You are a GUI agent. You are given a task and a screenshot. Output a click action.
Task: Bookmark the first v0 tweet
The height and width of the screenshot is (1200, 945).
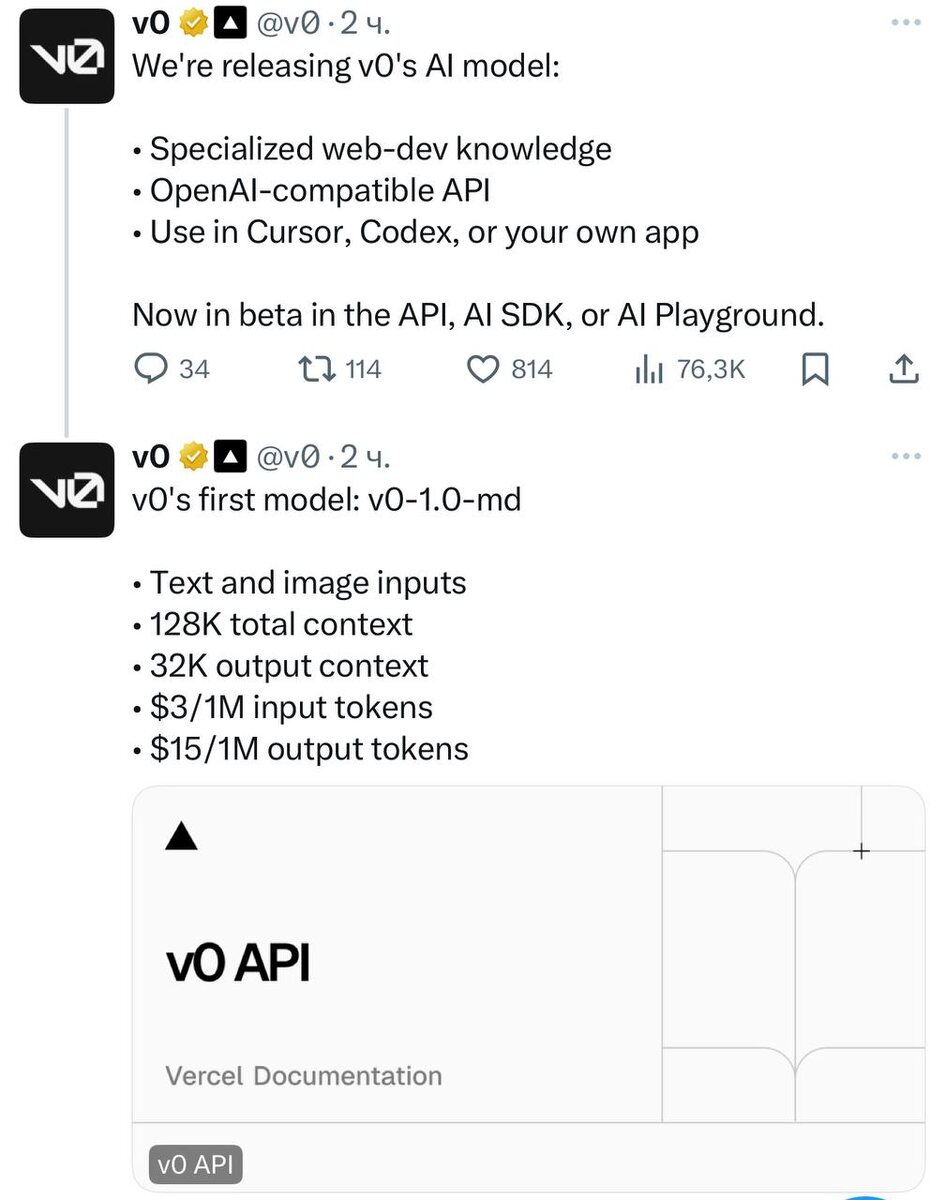(816, 370)
